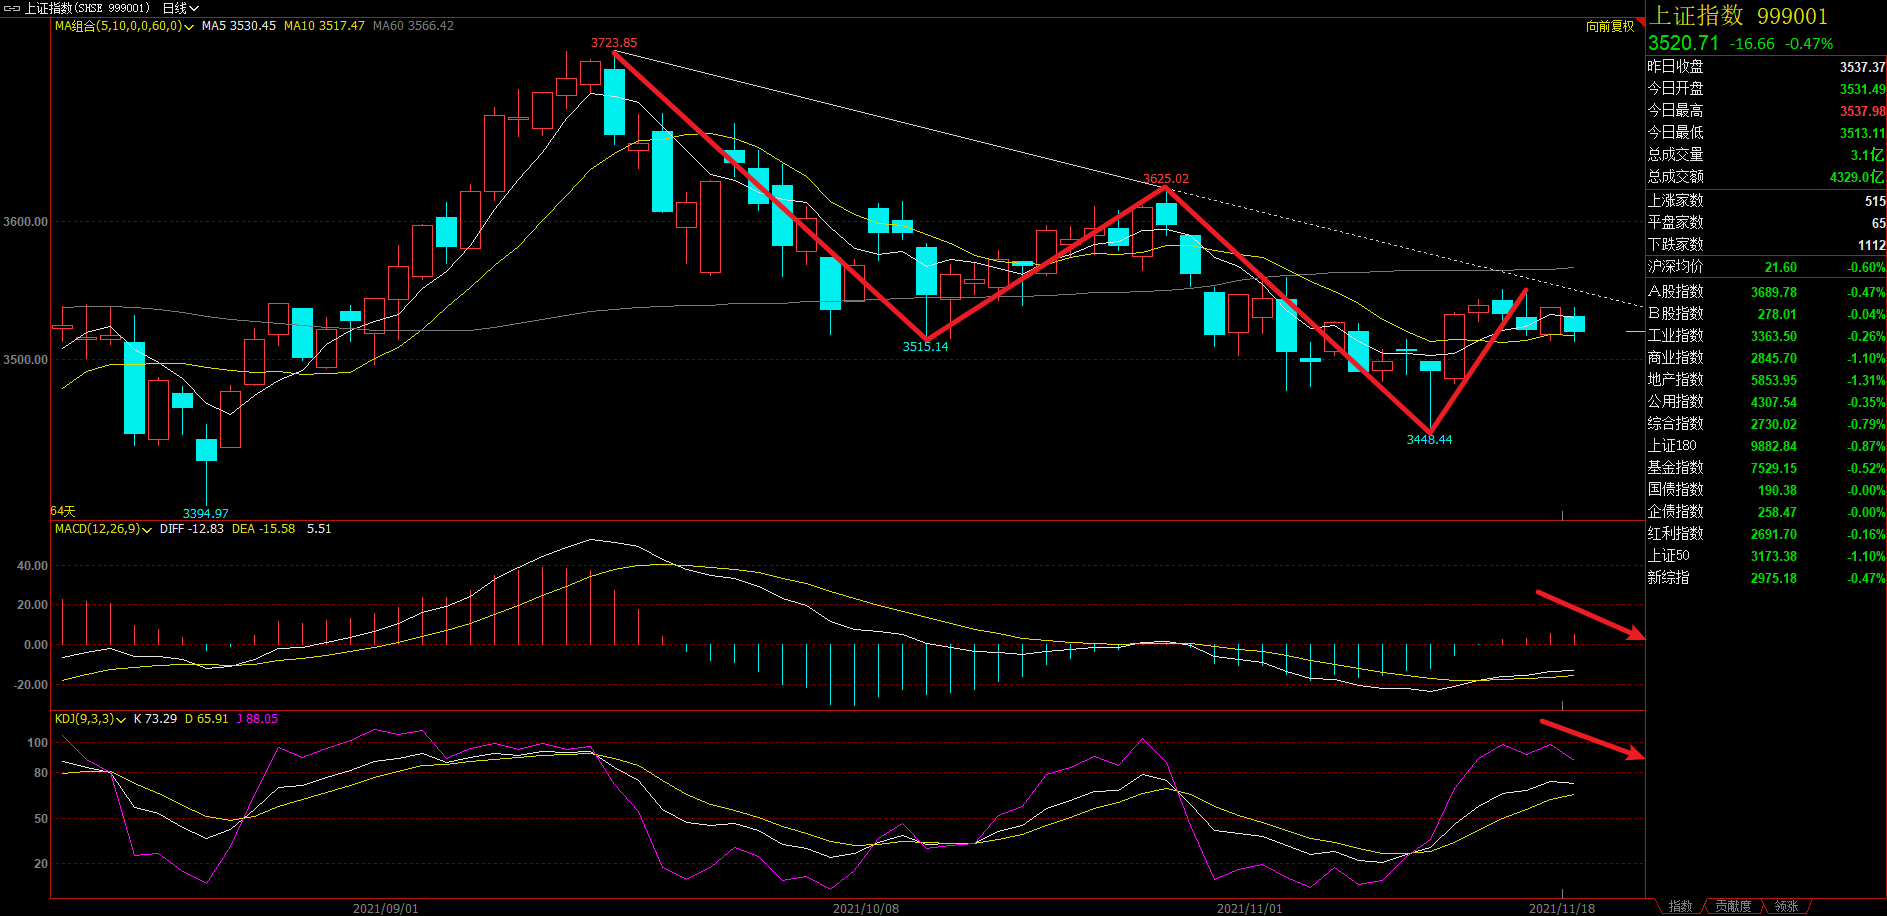Image resolution: width=1887 pixels, height=916 pixels.
Task: Click the 3723.85 peak price label
Action: click(613, 43)
